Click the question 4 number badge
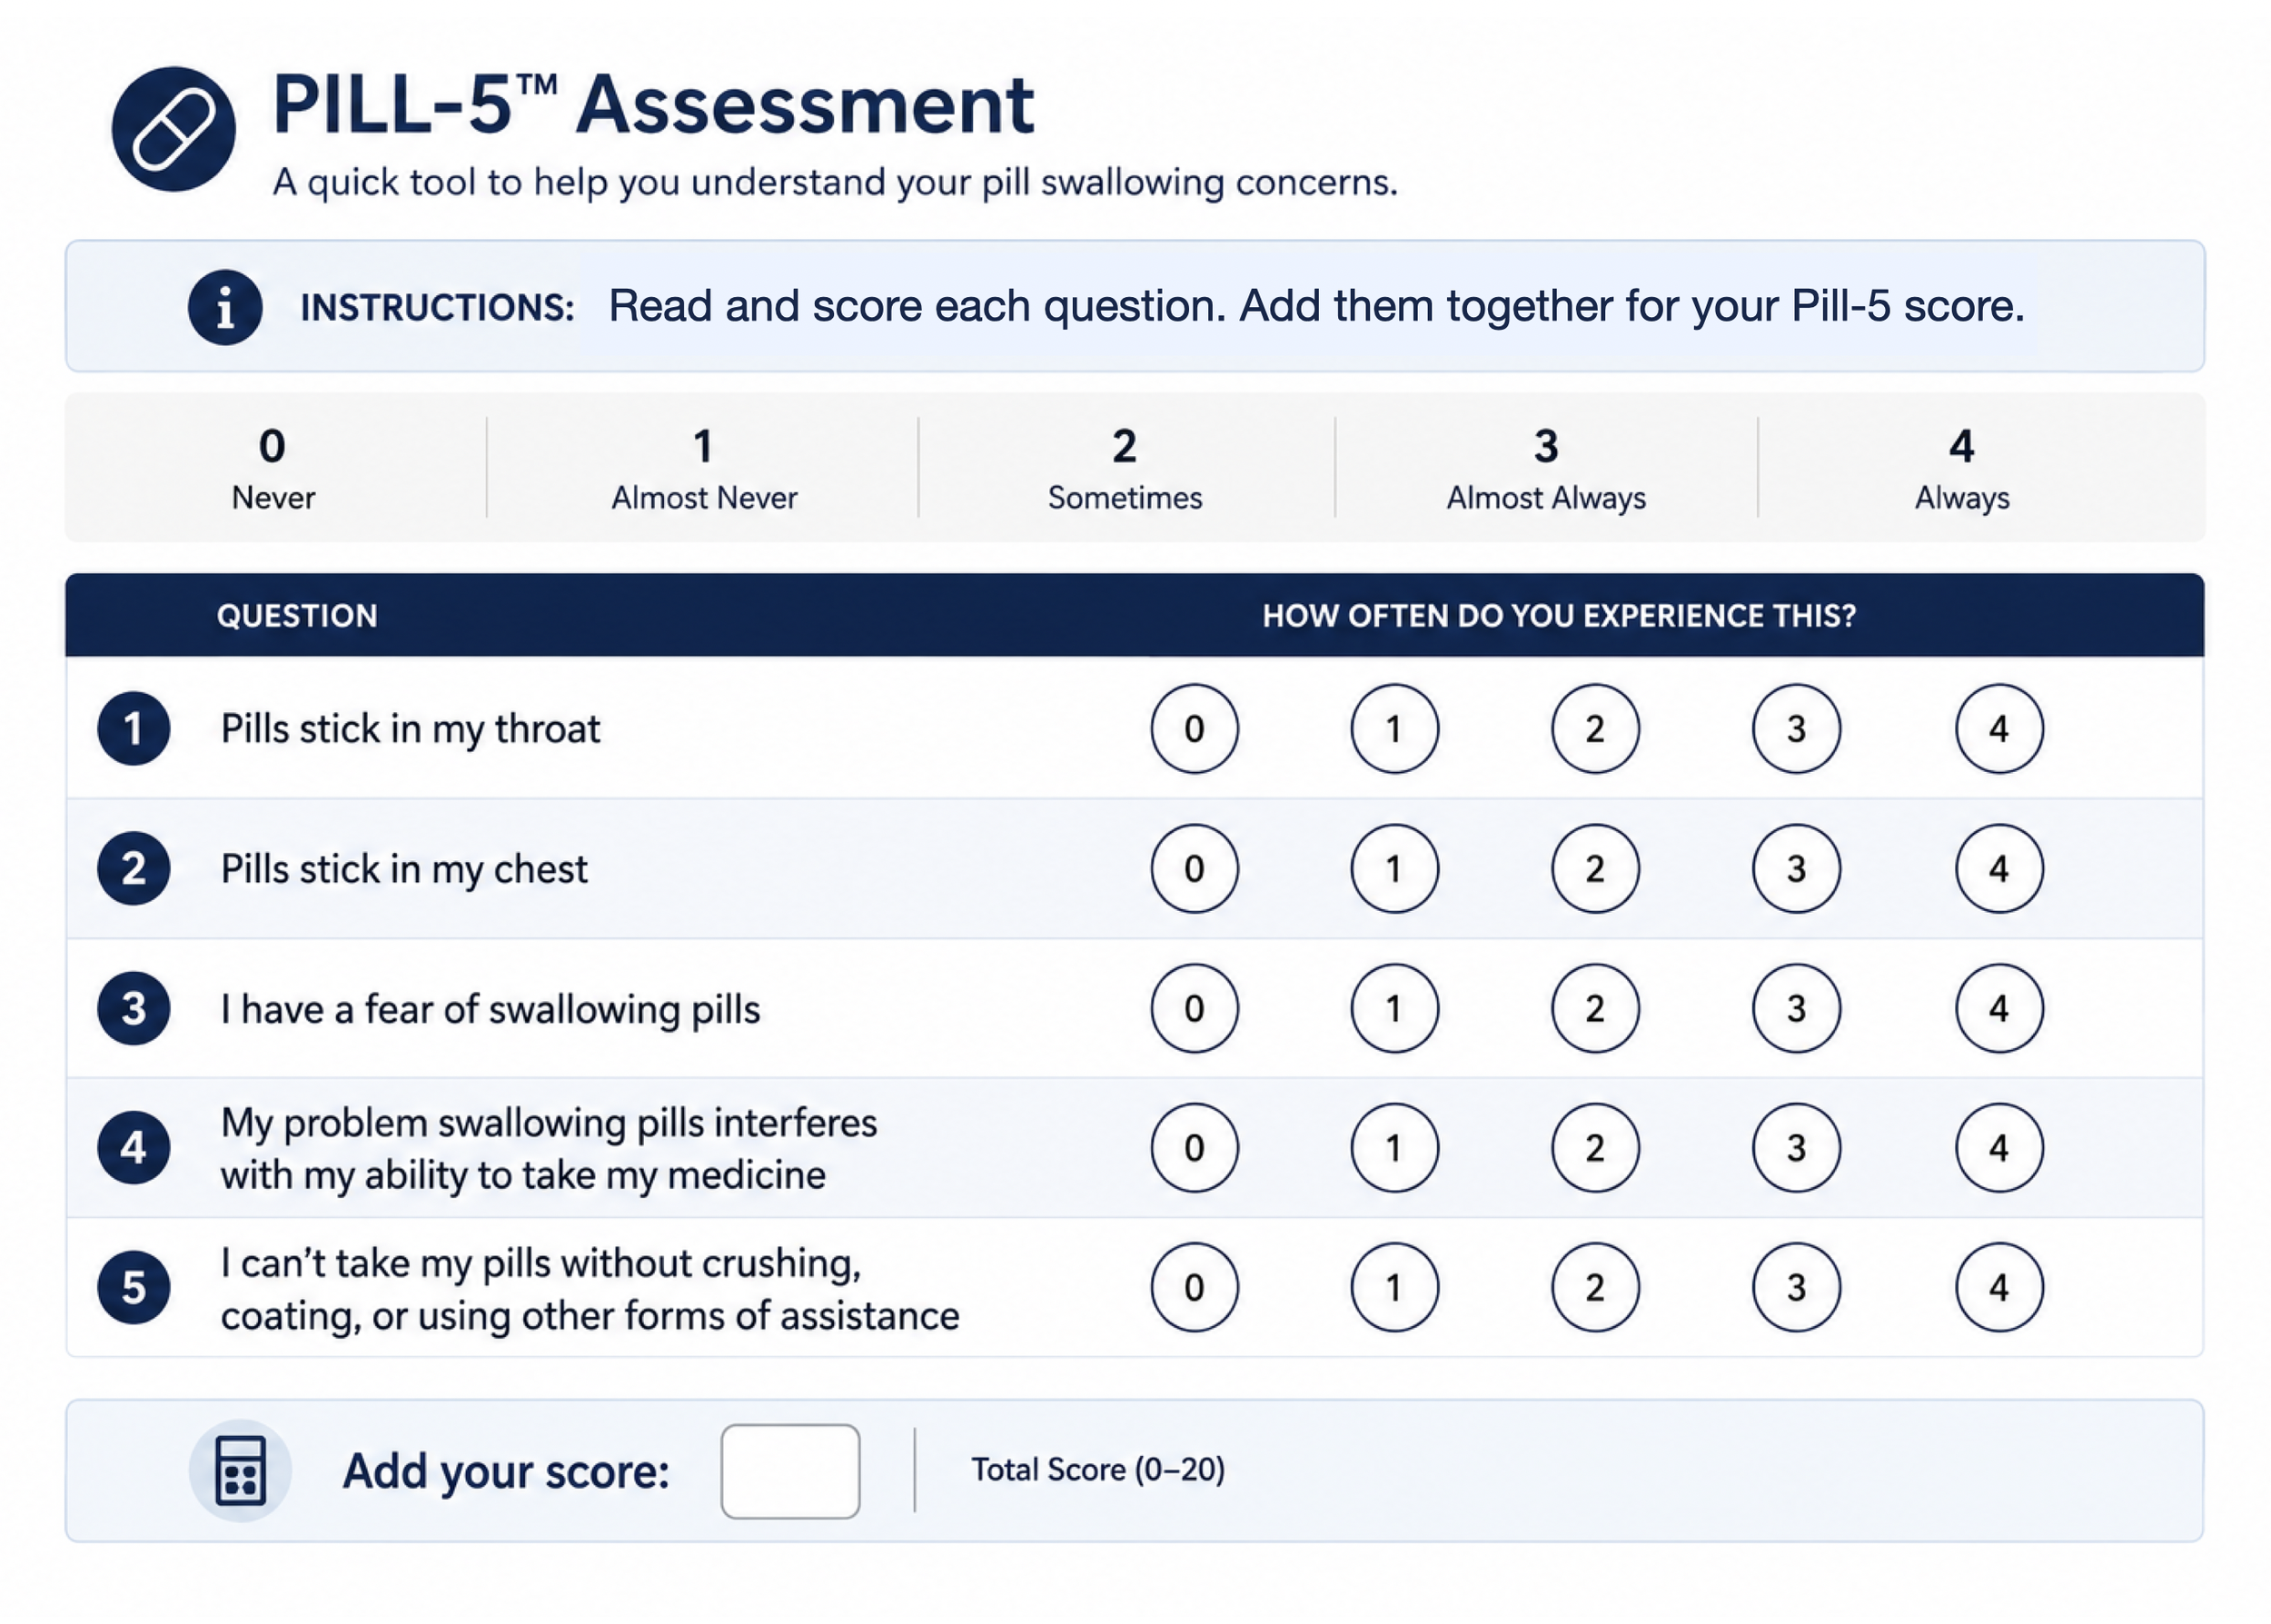 134,1148
